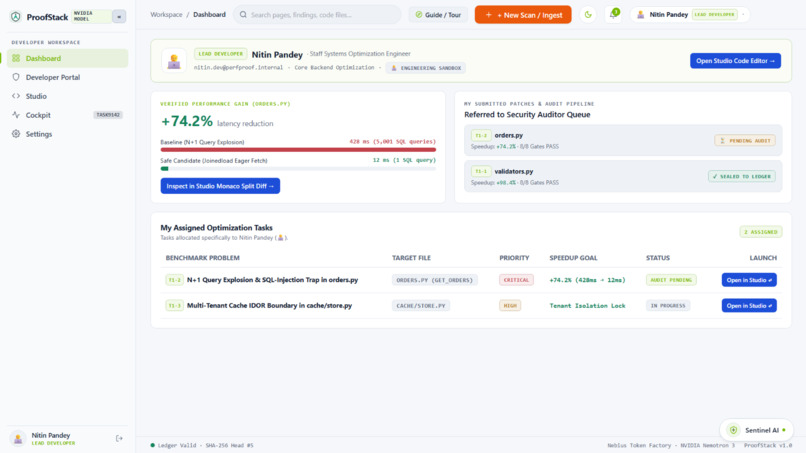Screen dimensions: 806x453
Task: Open Dashboard in the sidebar
Action: click(67, 58)
